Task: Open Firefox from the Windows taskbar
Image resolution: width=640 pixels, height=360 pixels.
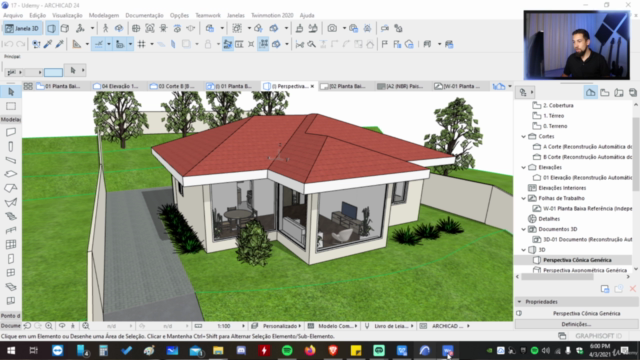Action: (310, 350)
